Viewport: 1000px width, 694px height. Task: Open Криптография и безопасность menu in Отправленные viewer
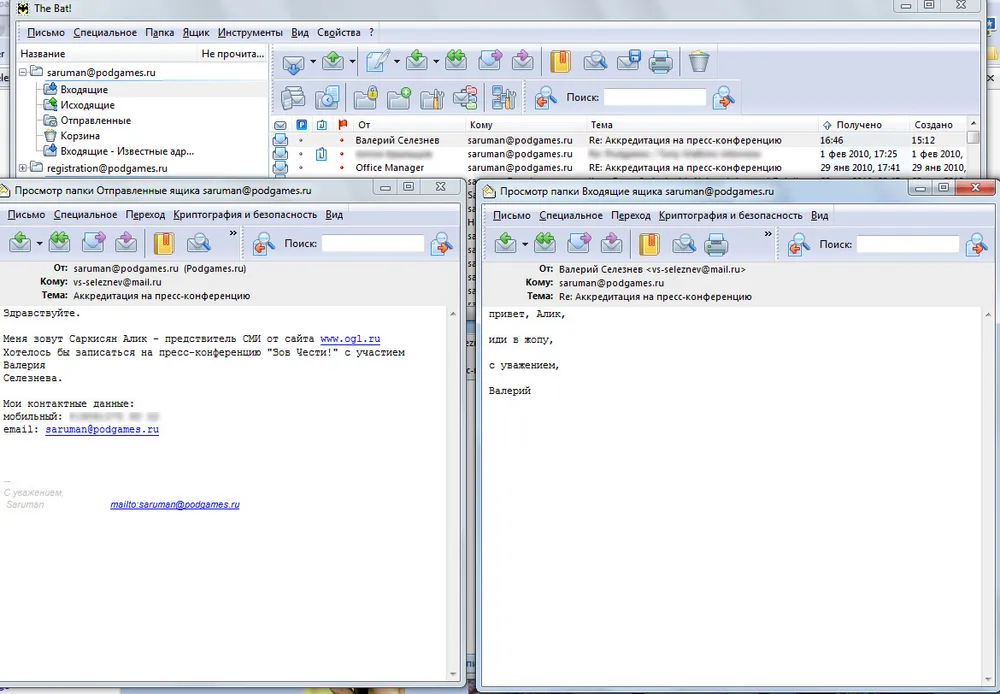pos(245,215)
